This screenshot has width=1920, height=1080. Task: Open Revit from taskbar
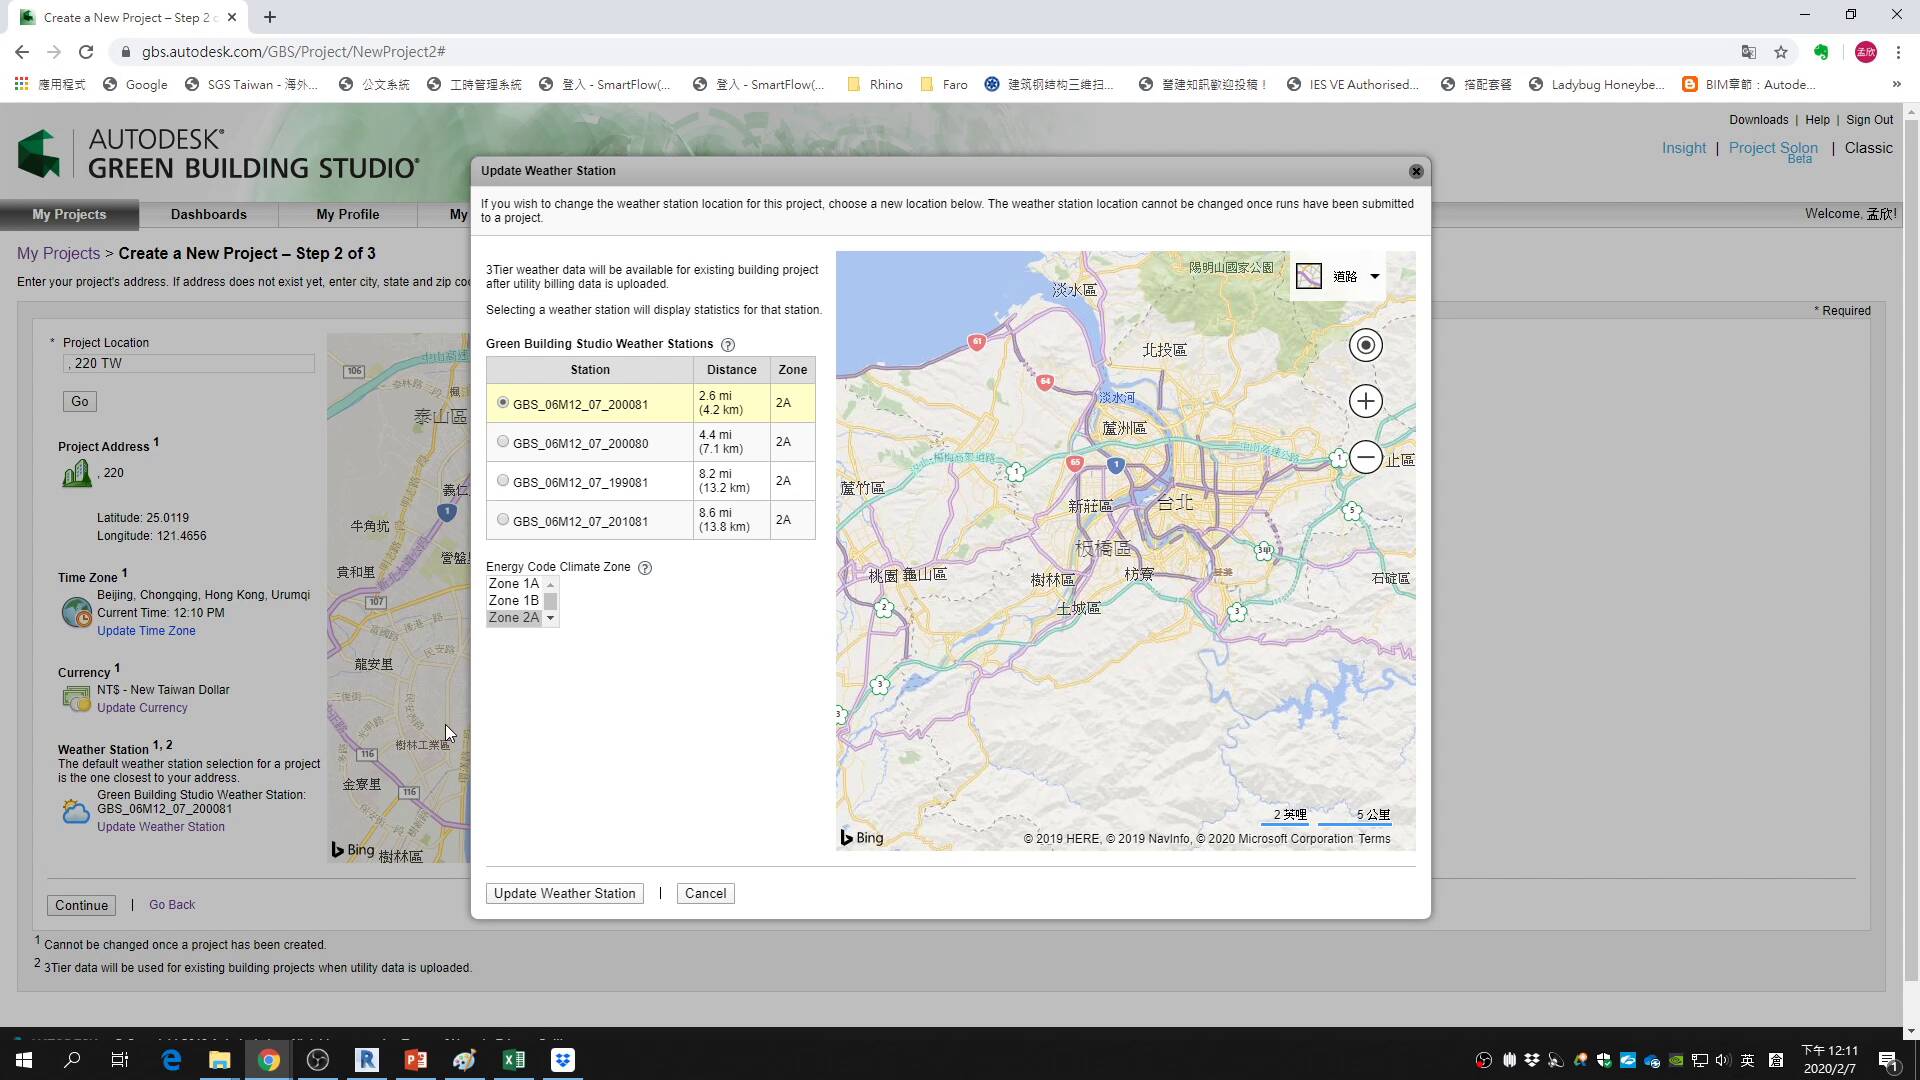pos(367,1060)
